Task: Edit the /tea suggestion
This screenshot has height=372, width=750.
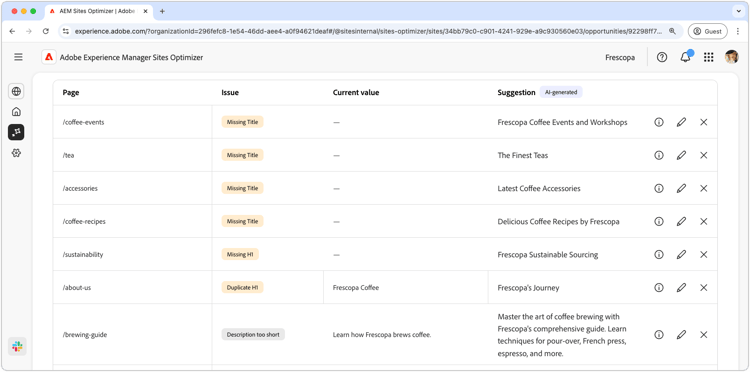Action: click(682, 155)
